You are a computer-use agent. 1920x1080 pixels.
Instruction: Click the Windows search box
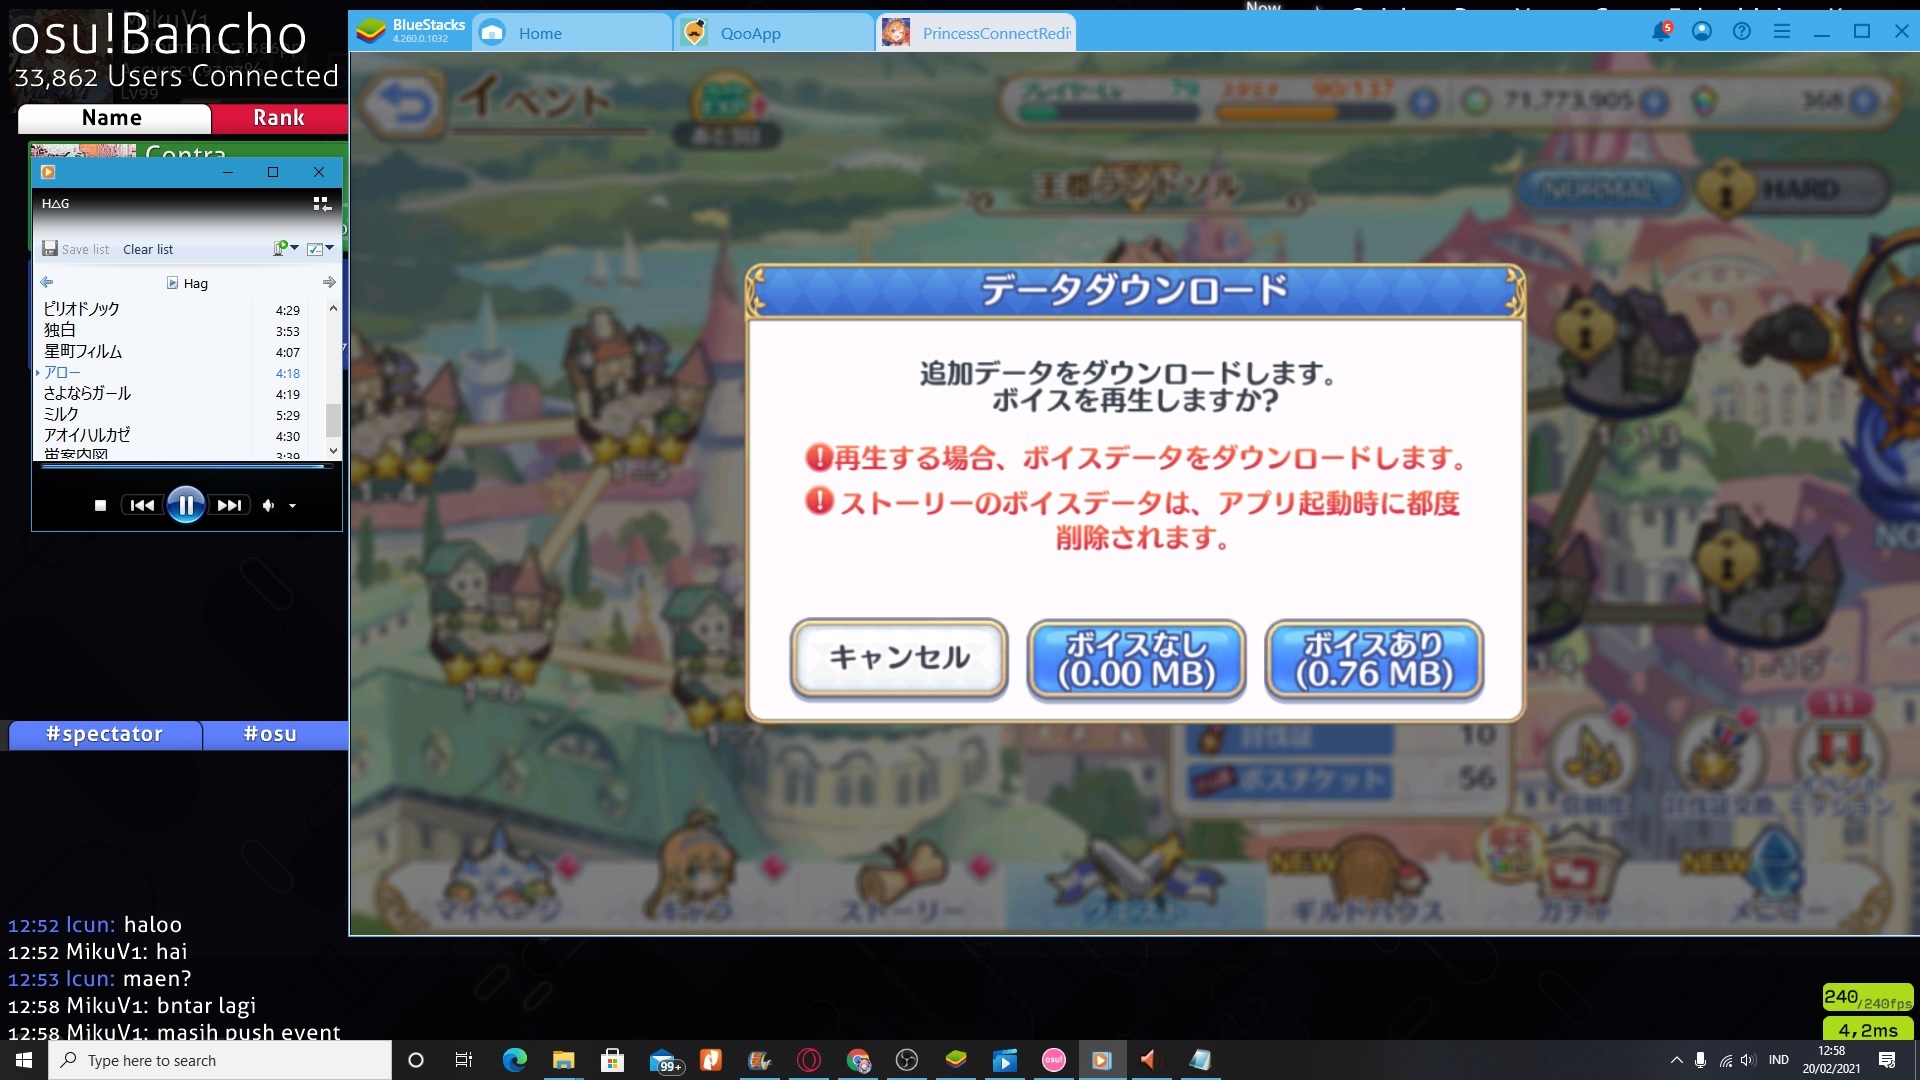220,1060
